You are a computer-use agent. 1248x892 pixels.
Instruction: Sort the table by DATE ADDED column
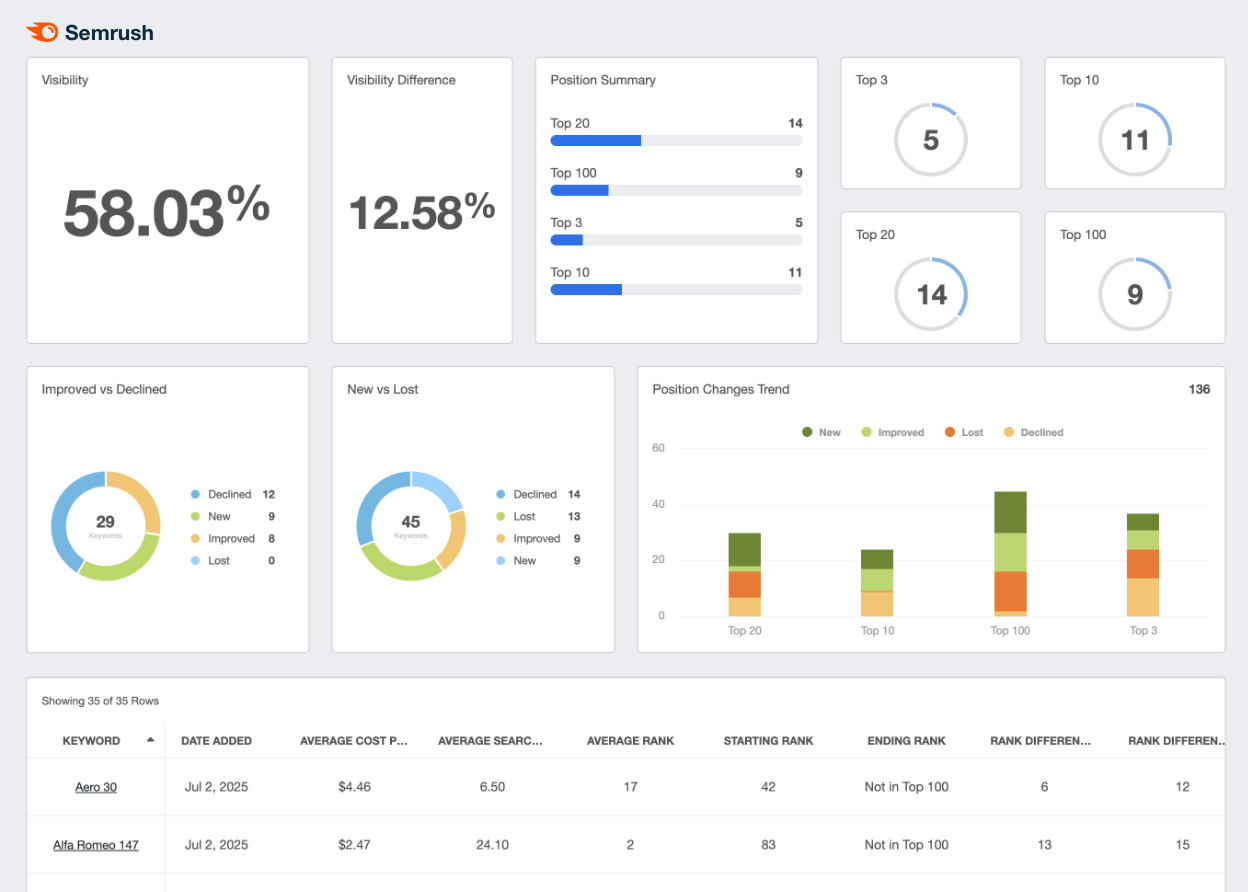(216, 740)
